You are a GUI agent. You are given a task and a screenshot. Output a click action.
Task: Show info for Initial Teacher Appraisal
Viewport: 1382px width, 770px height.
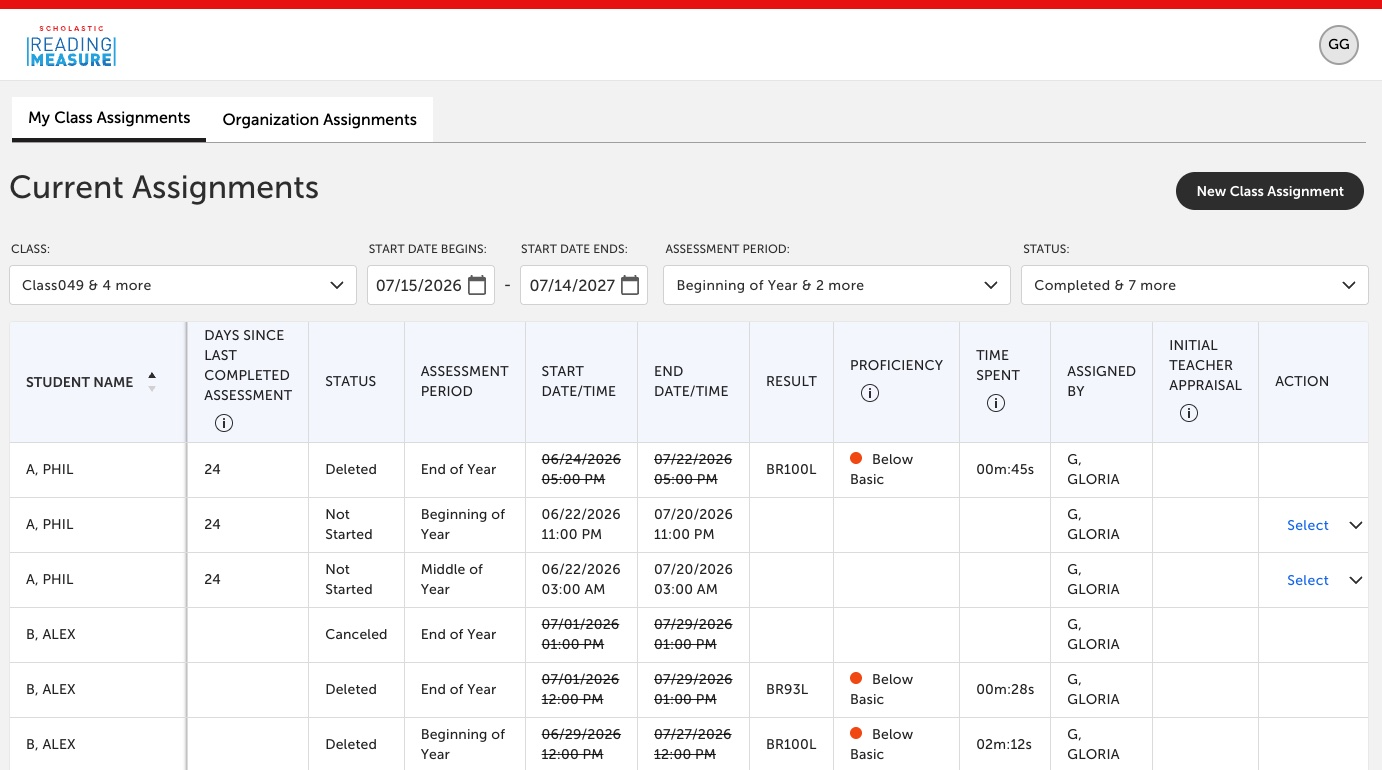pyautogui.click(x=1189, y=413)
